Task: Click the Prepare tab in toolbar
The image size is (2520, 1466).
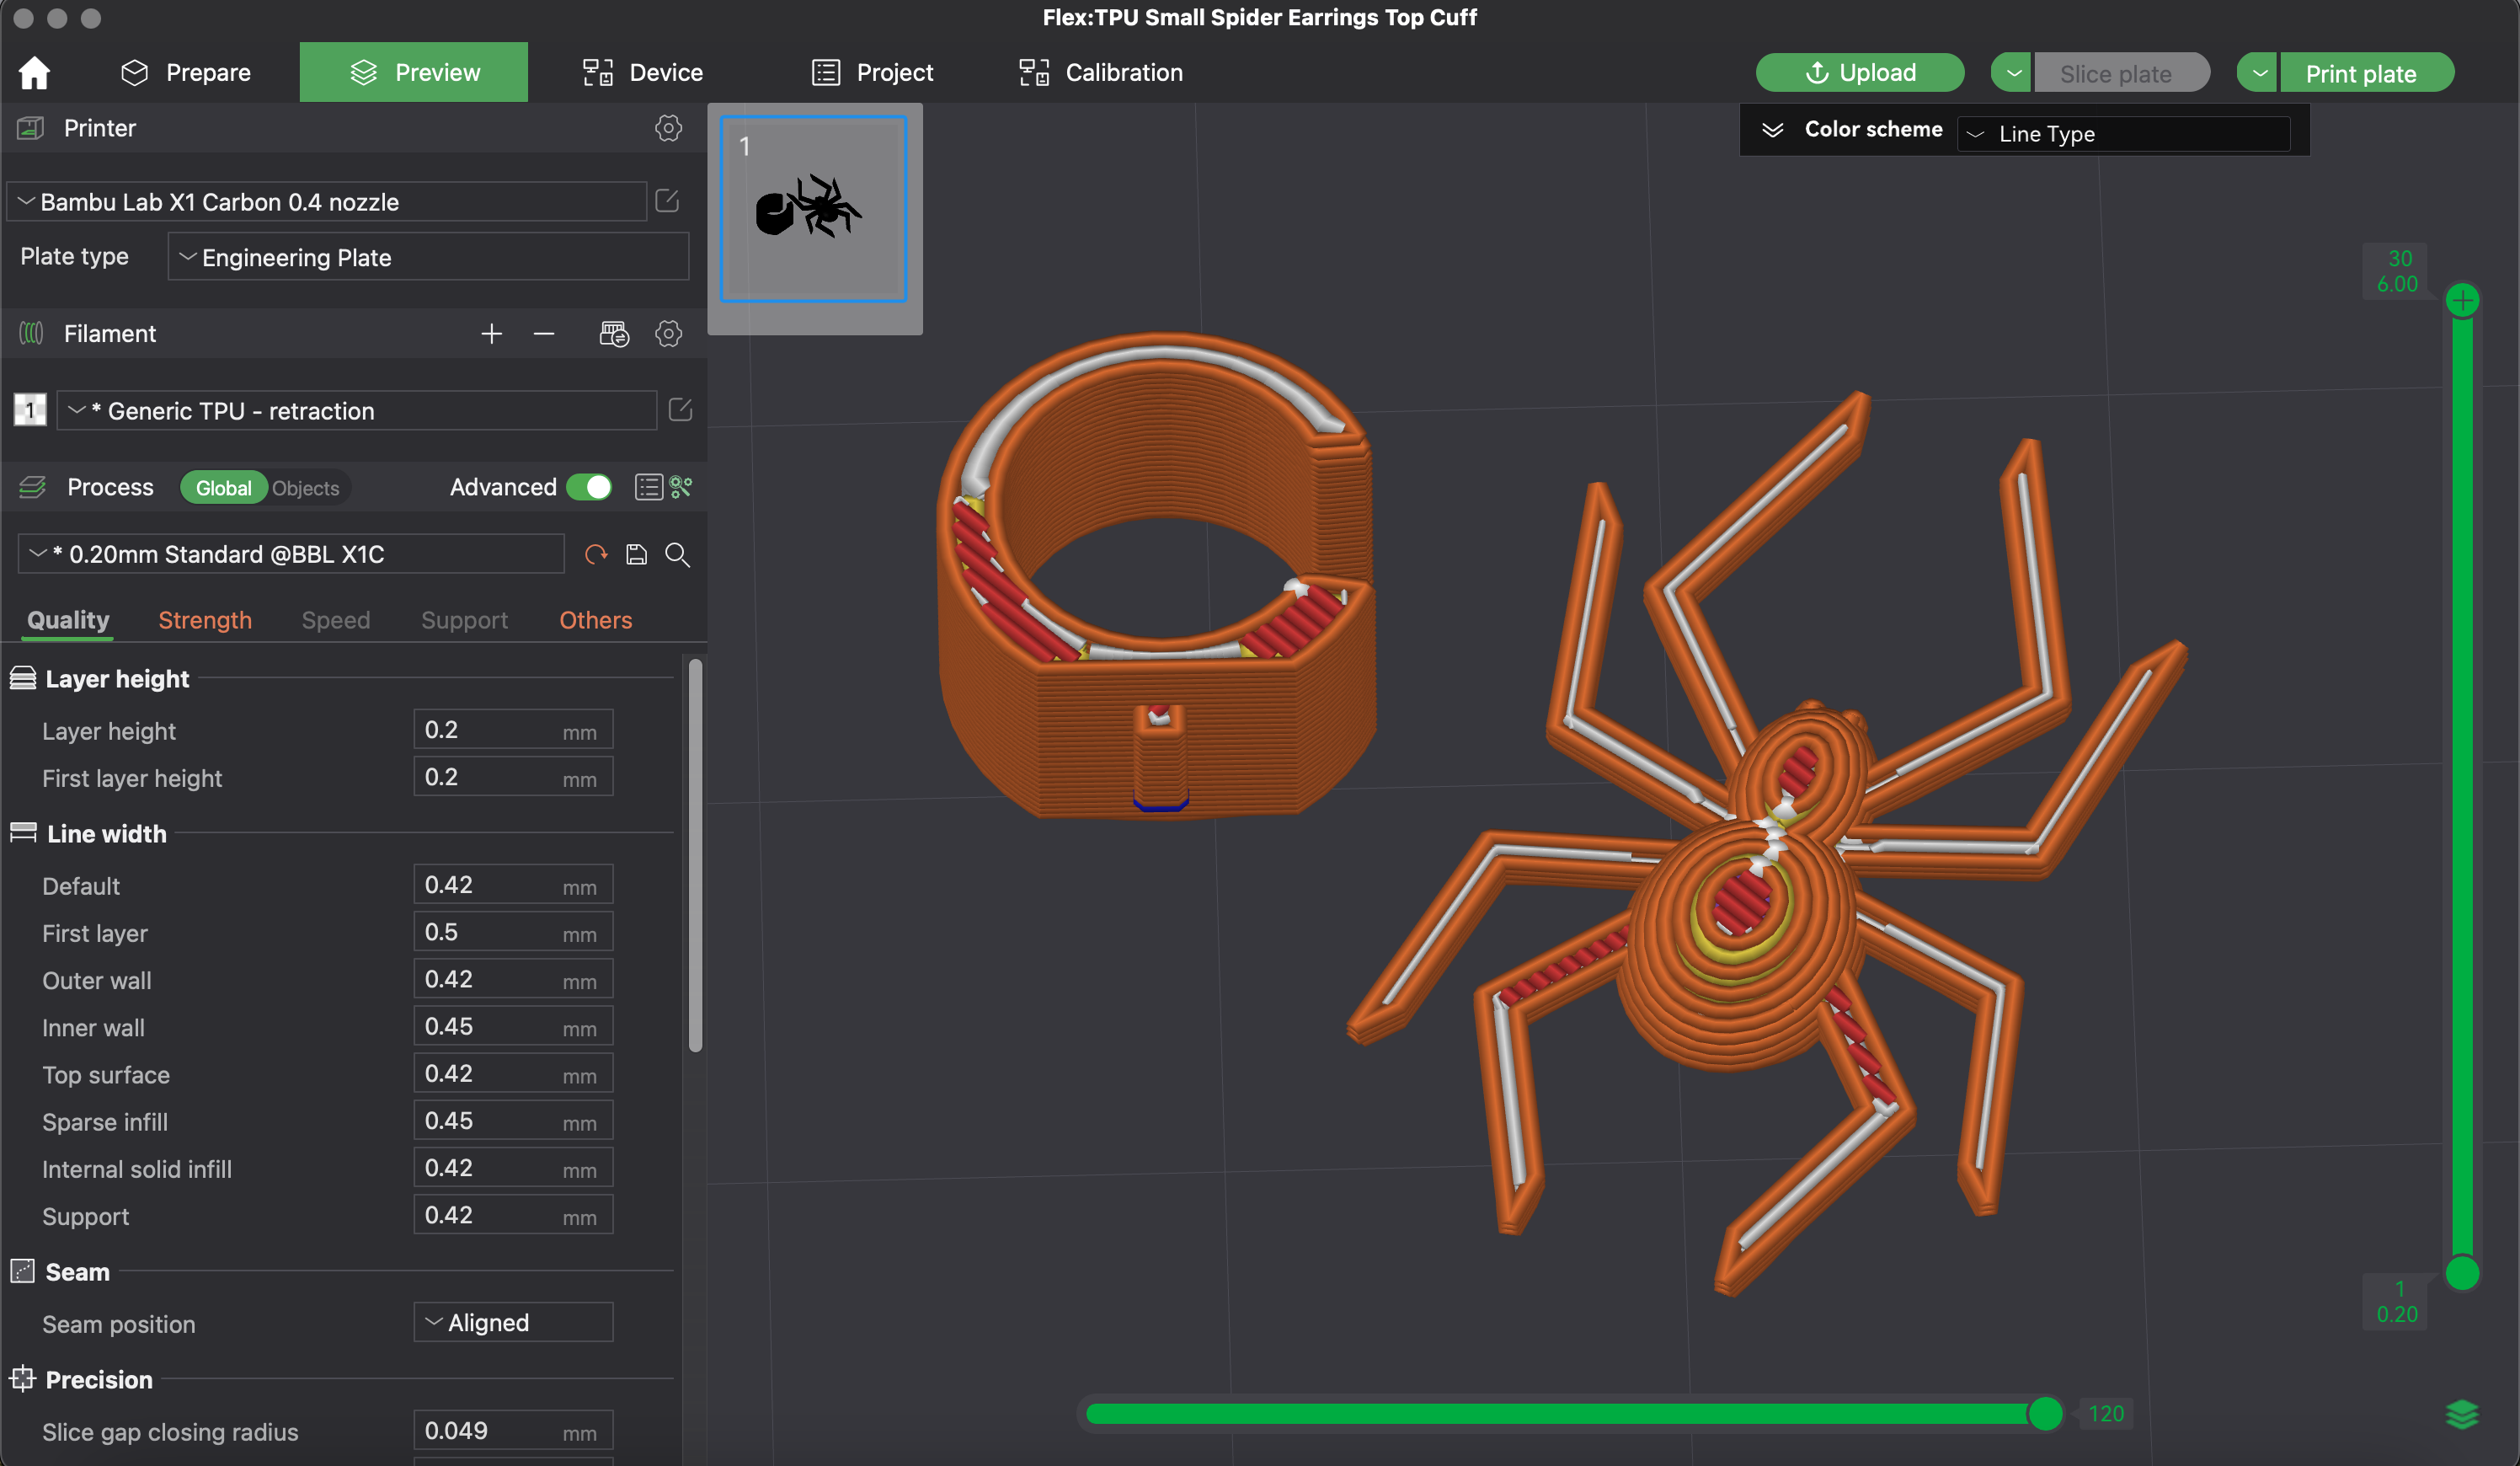Action: (187, 72)
